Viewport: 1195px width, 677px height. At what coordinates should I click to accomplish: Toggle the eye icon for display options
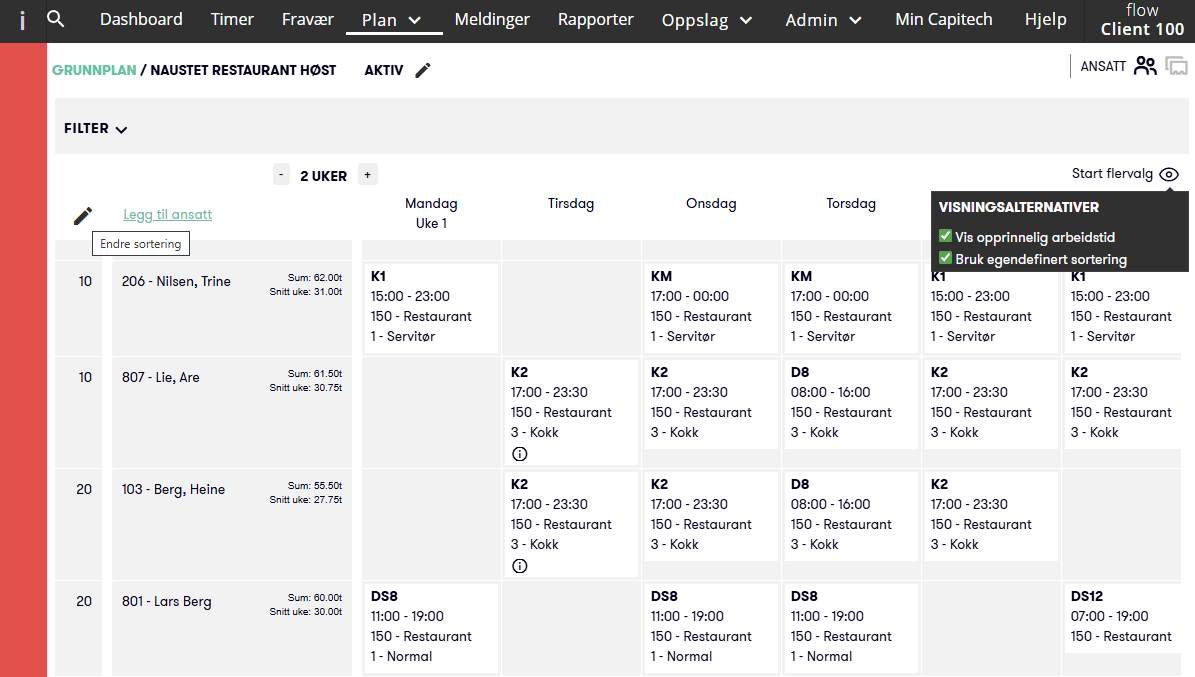point(1169,174)
